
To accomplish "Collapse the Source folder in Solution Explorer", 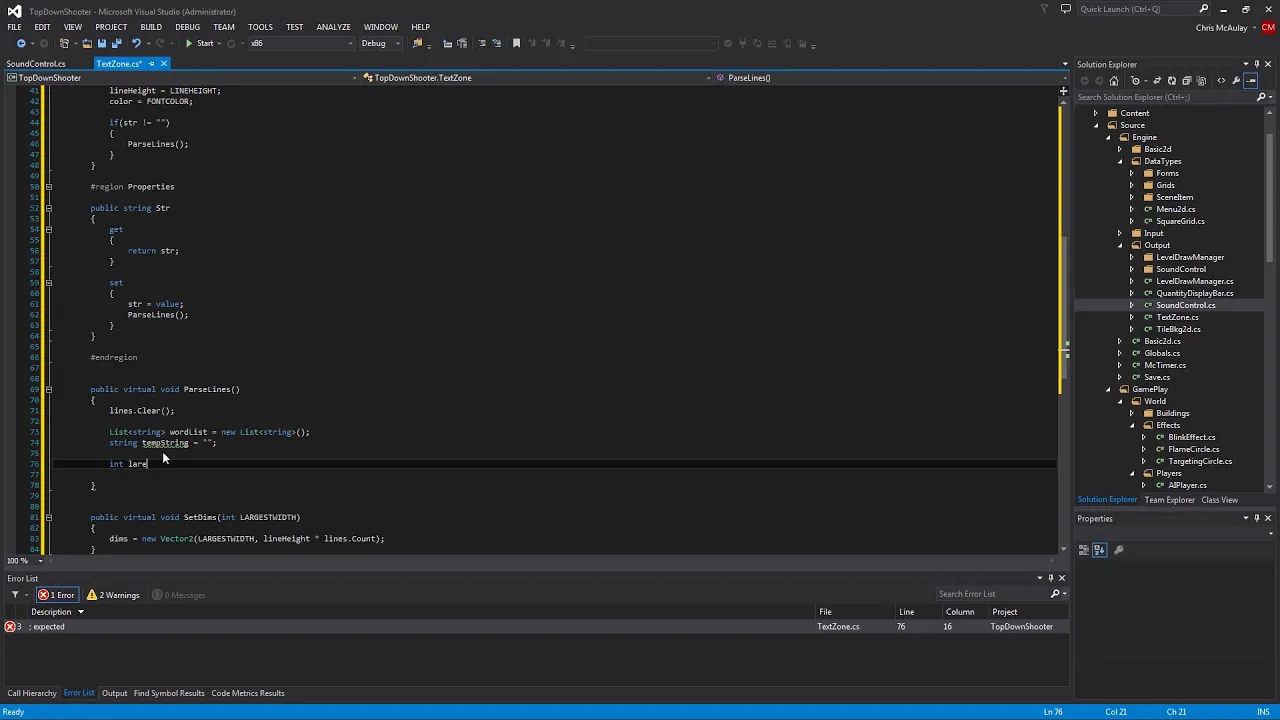I will (1096, 125).
